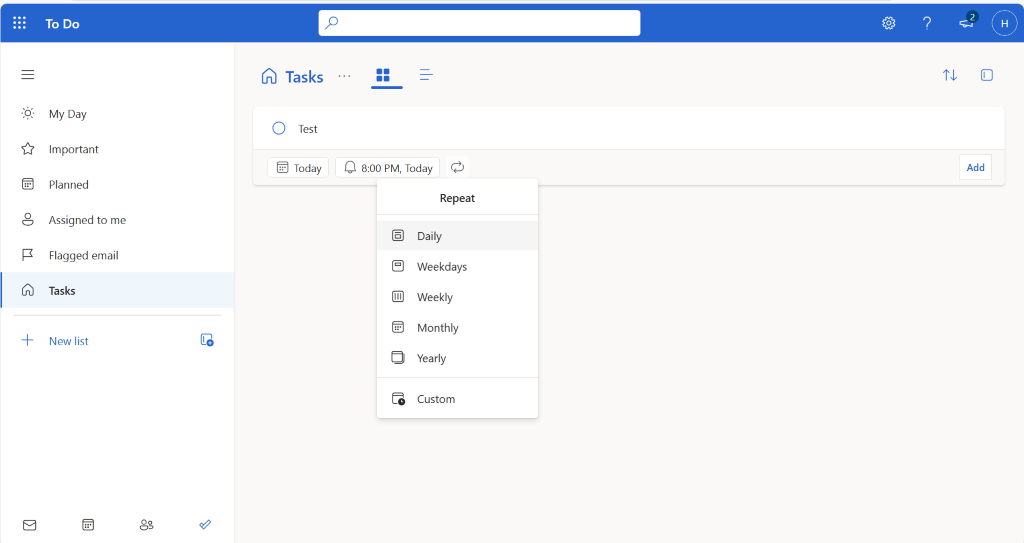Open Help question mark icon
The width and height of the screenshot is (1024, 543).
point(927,24)
